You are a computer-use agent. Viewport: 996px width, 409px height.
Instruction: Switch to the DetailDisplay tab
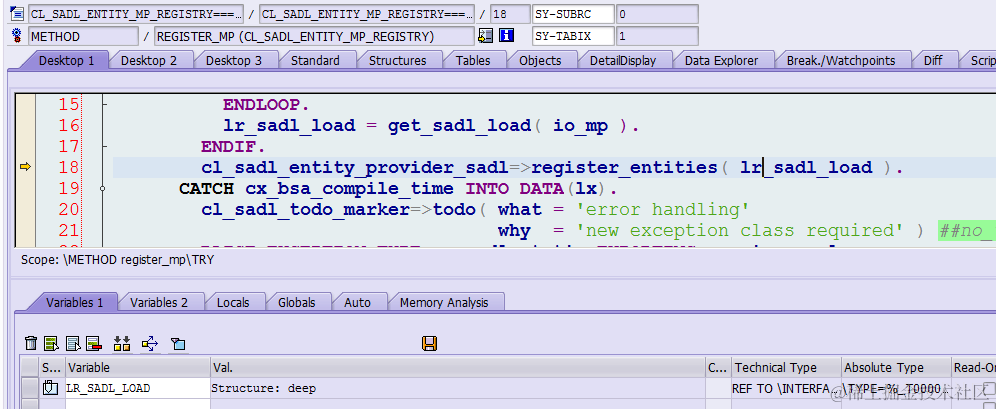pyautogui.click(x=622, y=60)
